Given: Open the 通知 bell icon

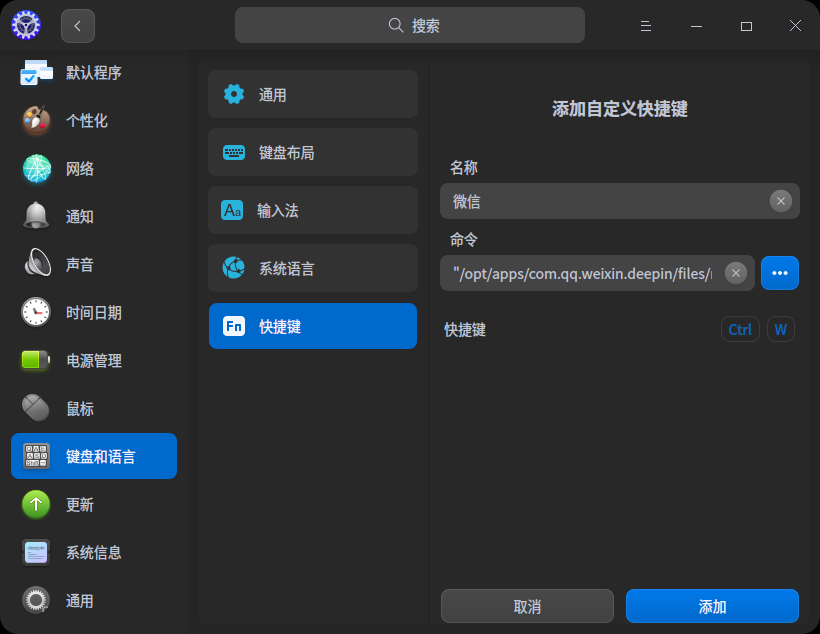Looking at the screenshot, I should (x=36, y=216).
